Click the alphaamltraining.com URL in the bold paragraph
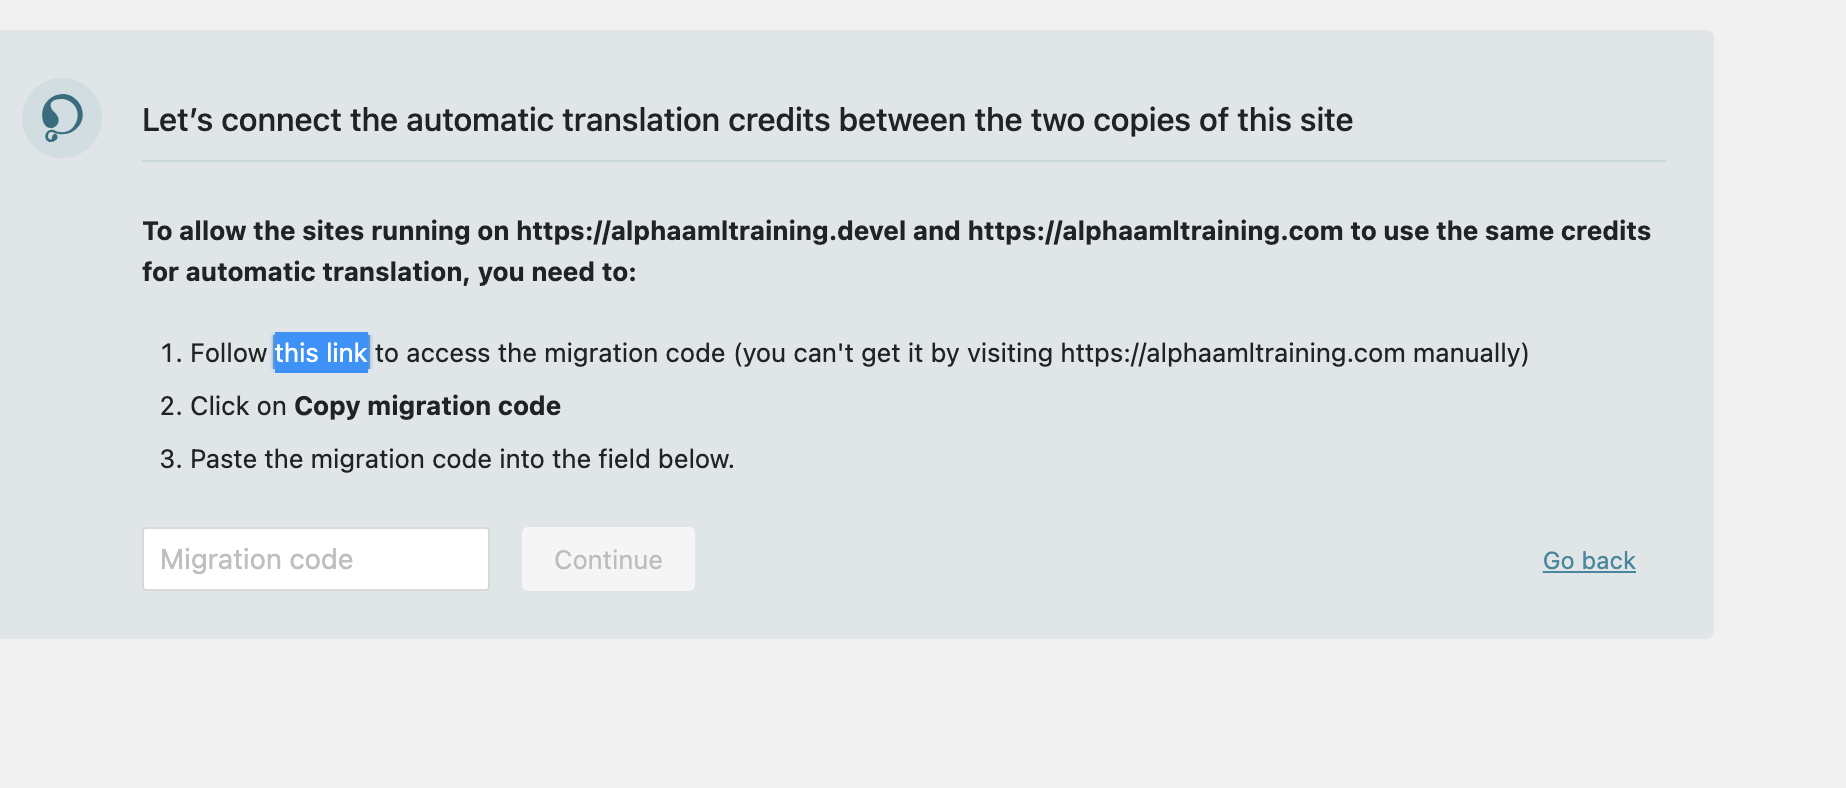 tap(1155, 231)
